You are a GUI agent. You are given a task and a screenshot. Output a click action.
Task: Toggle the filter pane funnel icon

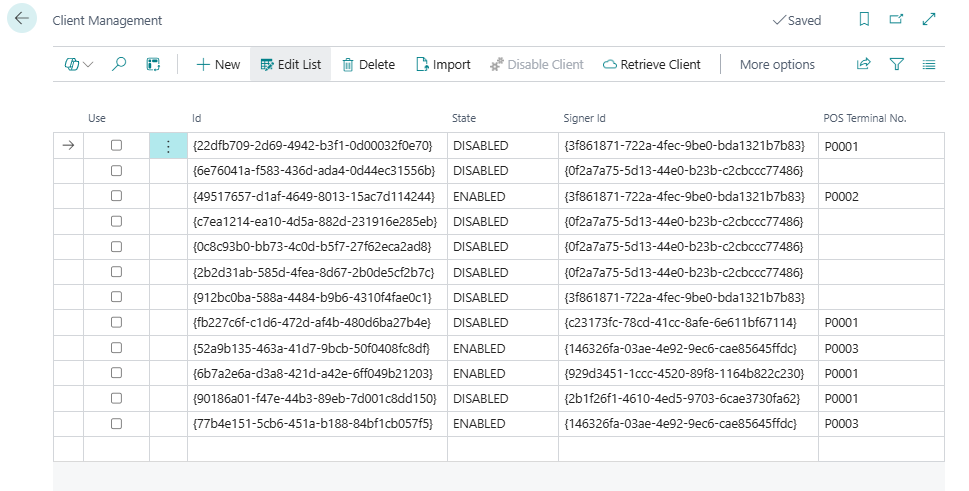coord(897,64)
